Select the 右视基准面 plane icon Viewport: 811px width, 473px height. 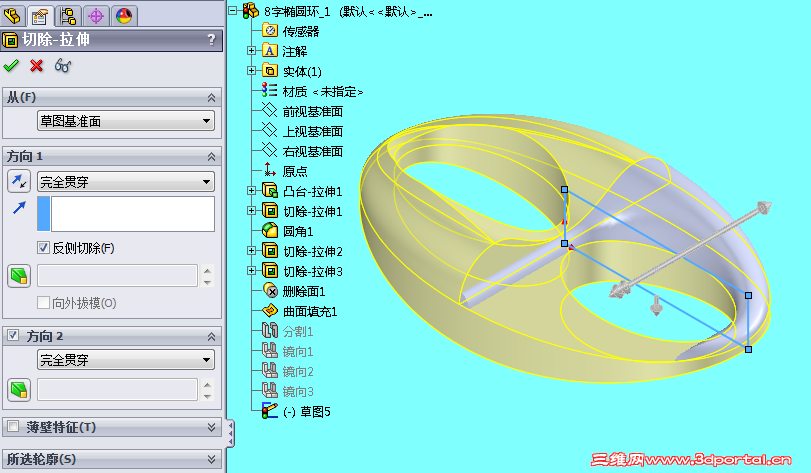269,150
